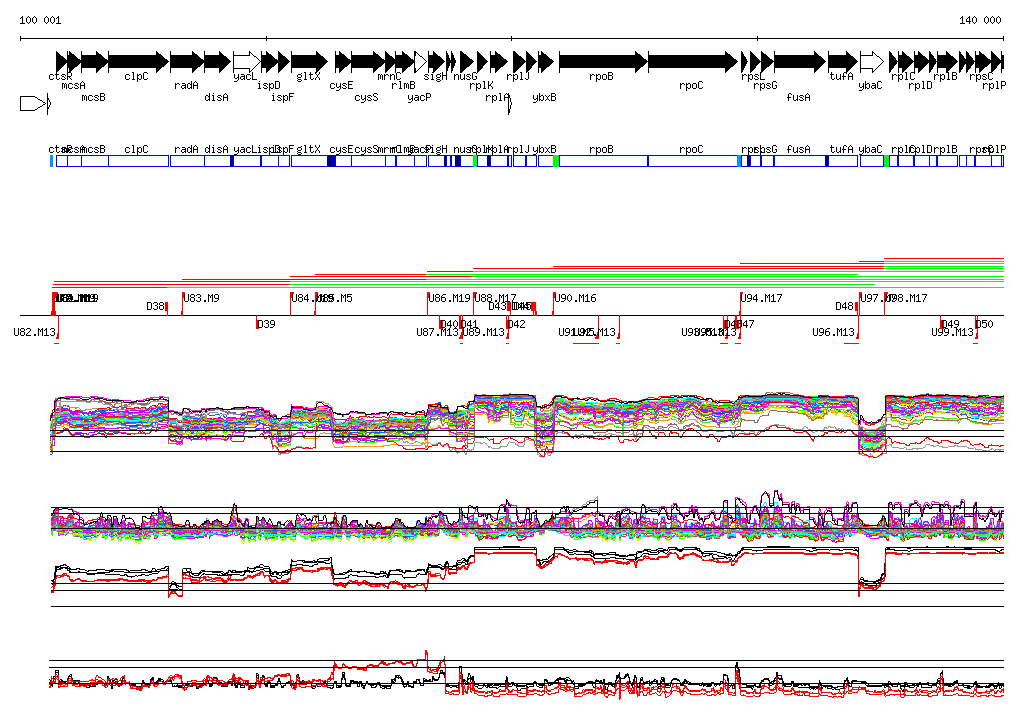Click the white arrow below ctsR
This screenshot has width=1024, height=714.
tap(33, 104)
